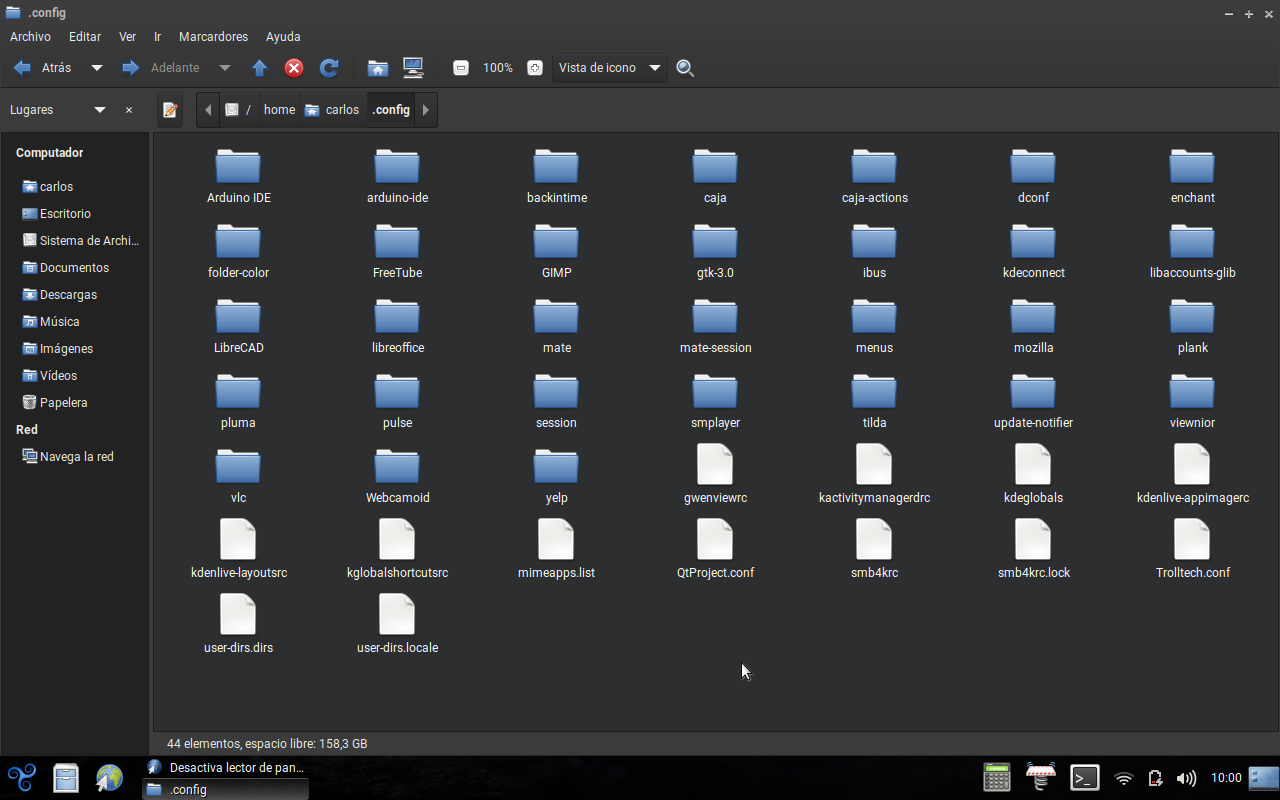Click the carlos breadcrumb path button

point(333,110)
